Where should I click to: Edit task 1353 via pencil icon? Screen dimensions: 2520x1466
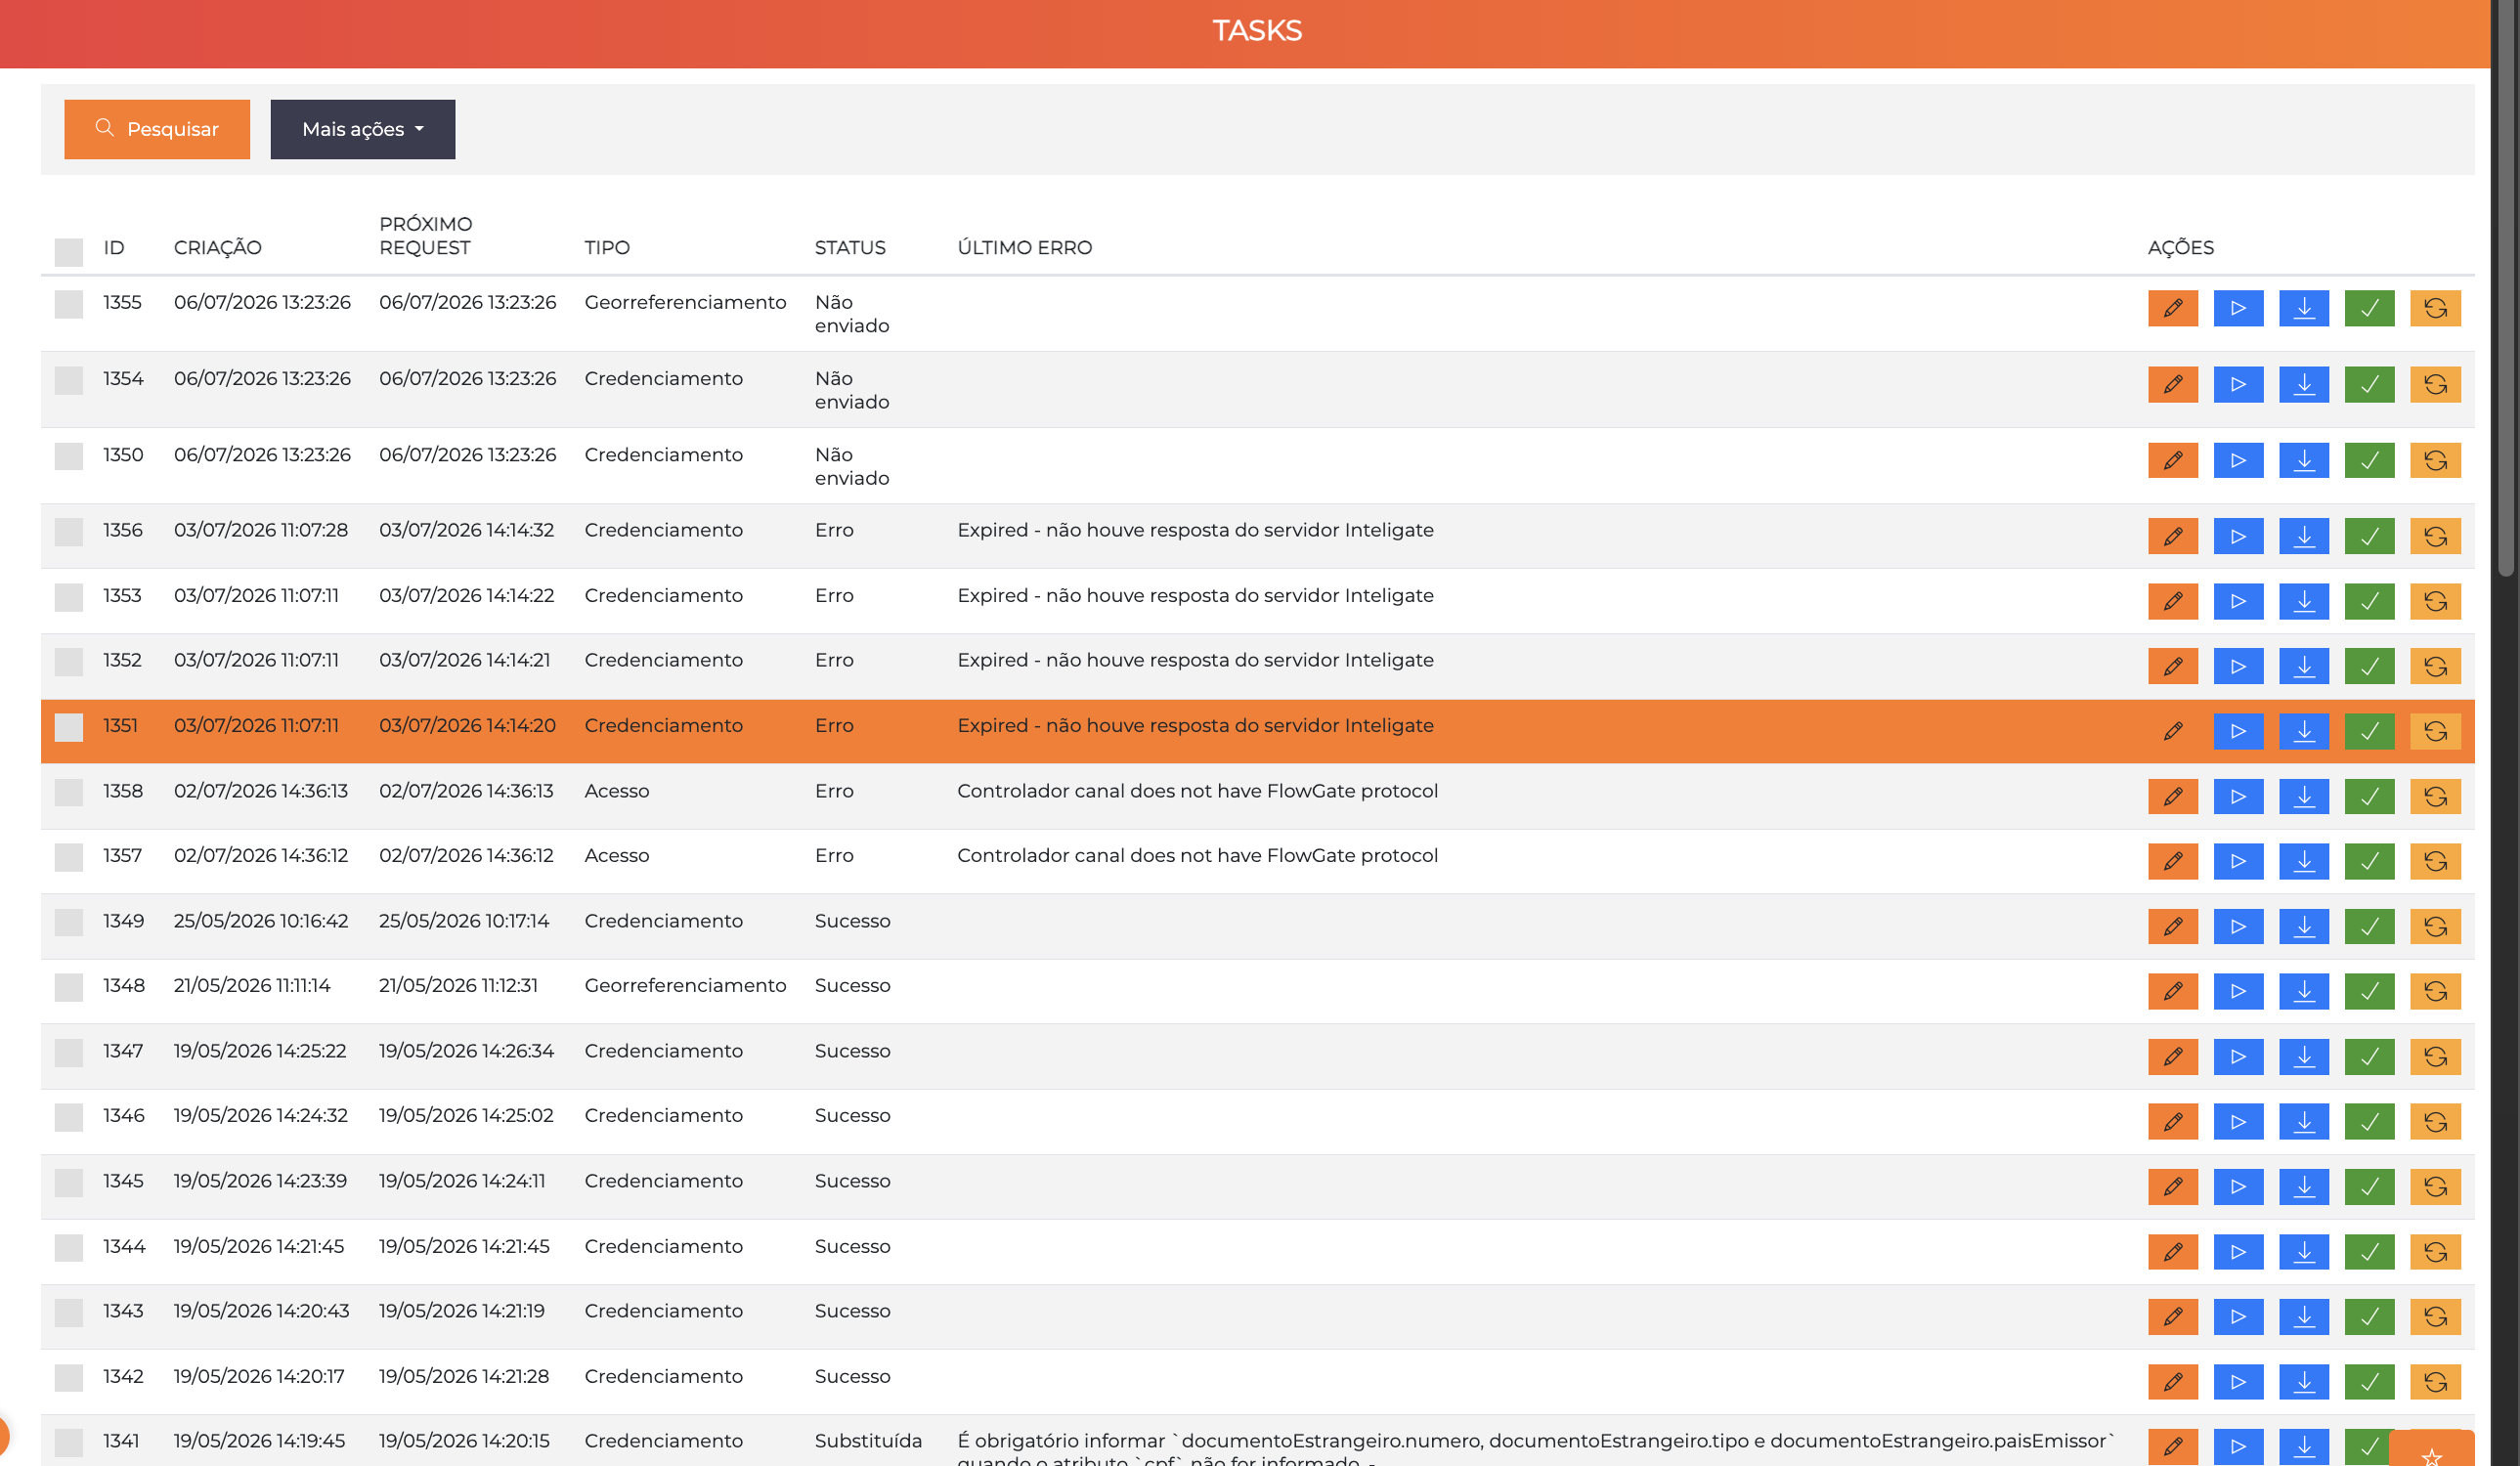pyautogui.click(x=2172, y=601)
